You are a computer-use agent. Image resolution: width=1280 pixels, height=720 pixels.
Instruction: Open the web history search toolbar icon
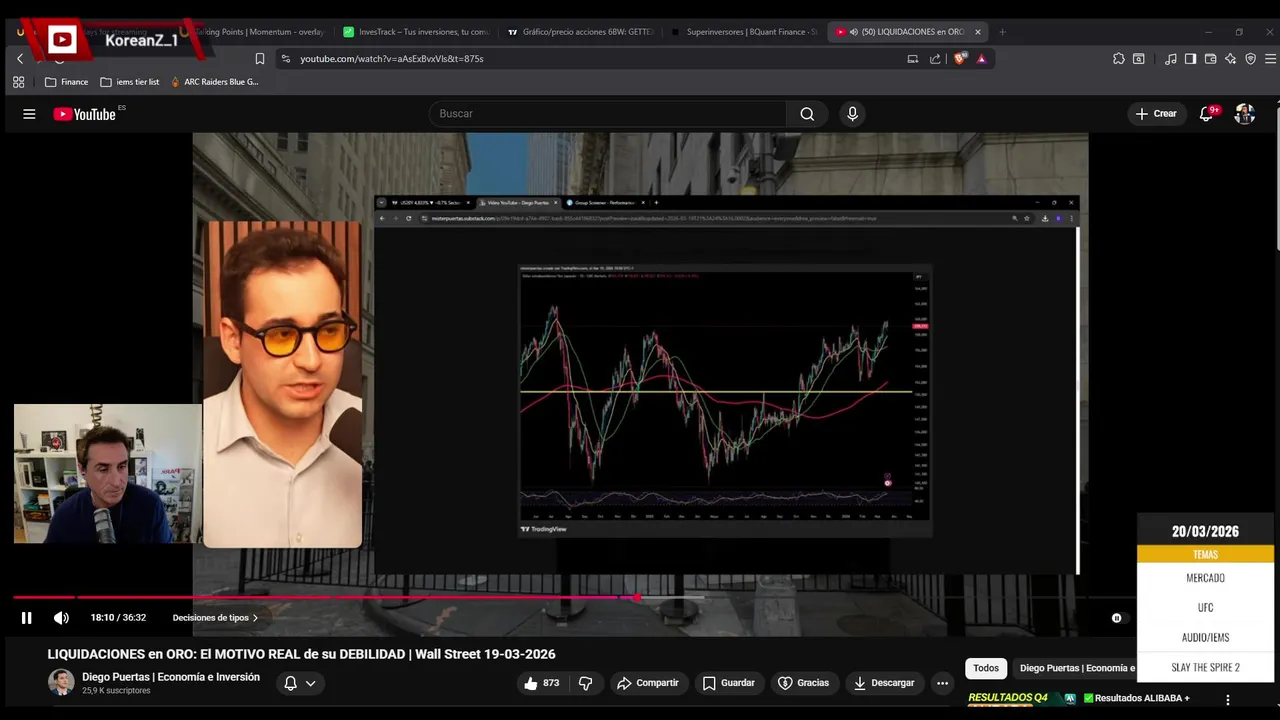(x=1138, y=59)
